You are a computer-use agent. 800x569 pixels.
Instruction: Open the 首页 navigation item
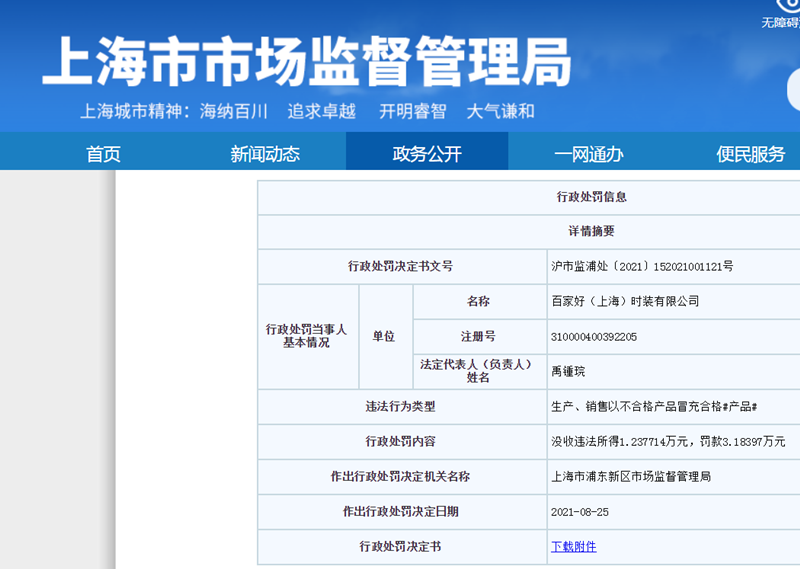tap(103, 154)
